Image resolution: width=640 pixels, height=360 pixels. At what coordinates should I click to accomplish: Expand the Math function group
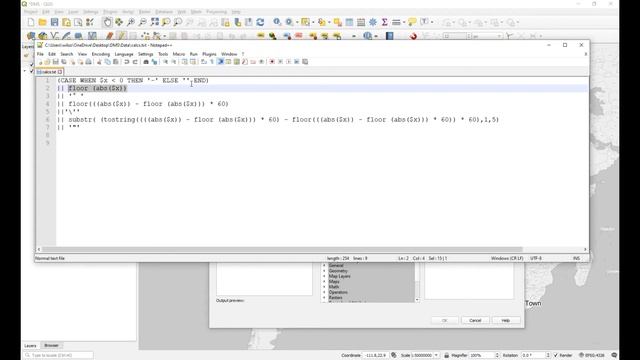pyautogui.click(x=324, y=287)
